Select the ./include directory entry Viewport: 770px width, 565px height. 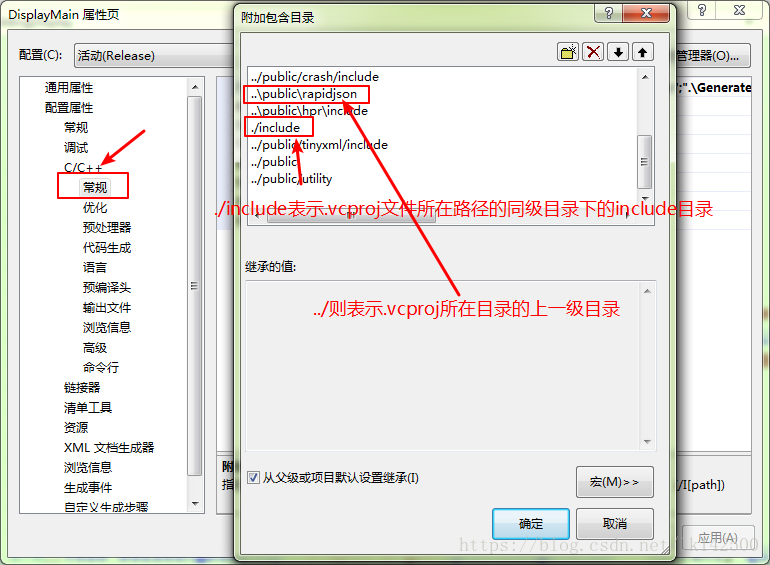[x=275, y=128]
